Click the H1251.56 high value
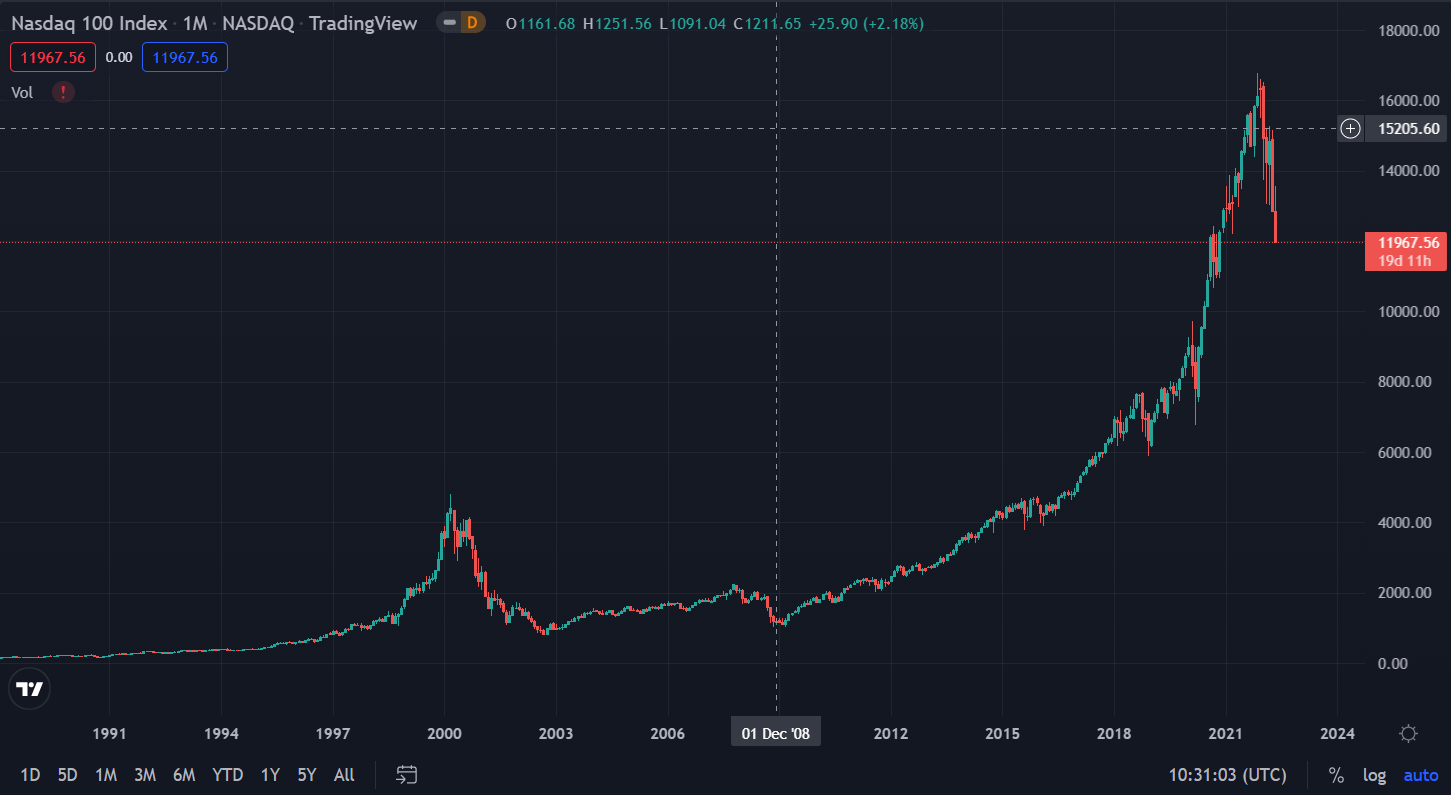1451x795 pixels. (x=617, y=23)
